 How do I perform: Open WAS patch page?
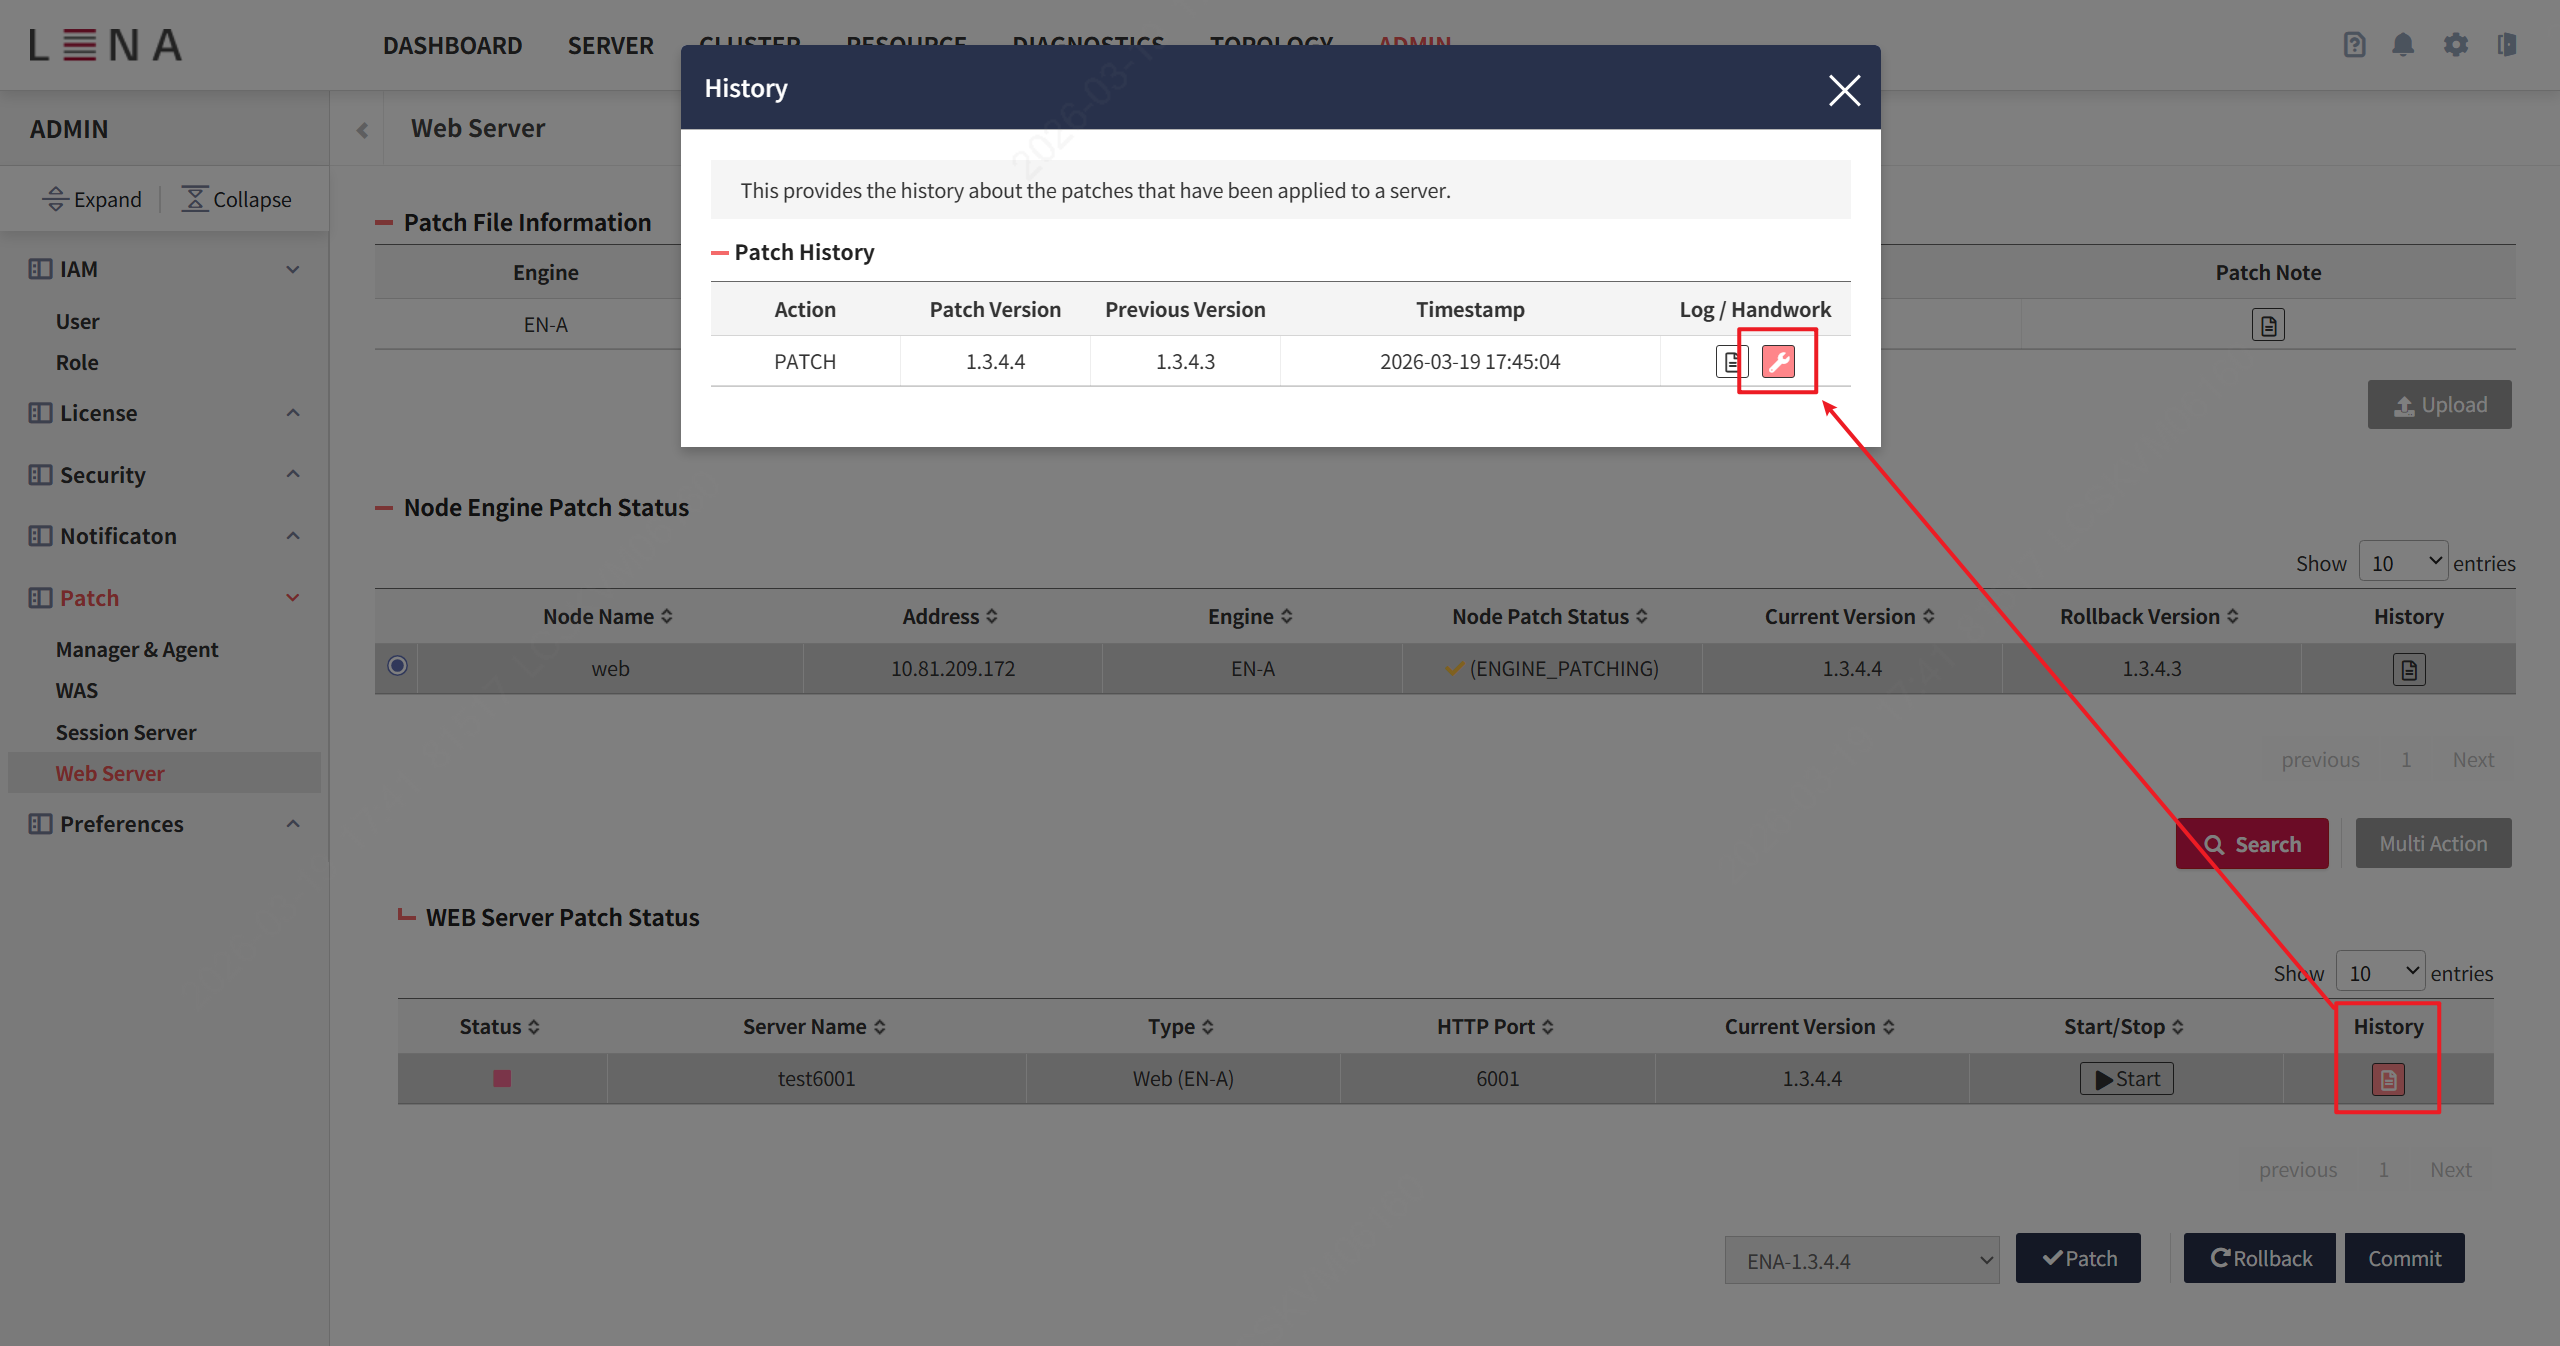click(77, 691)
